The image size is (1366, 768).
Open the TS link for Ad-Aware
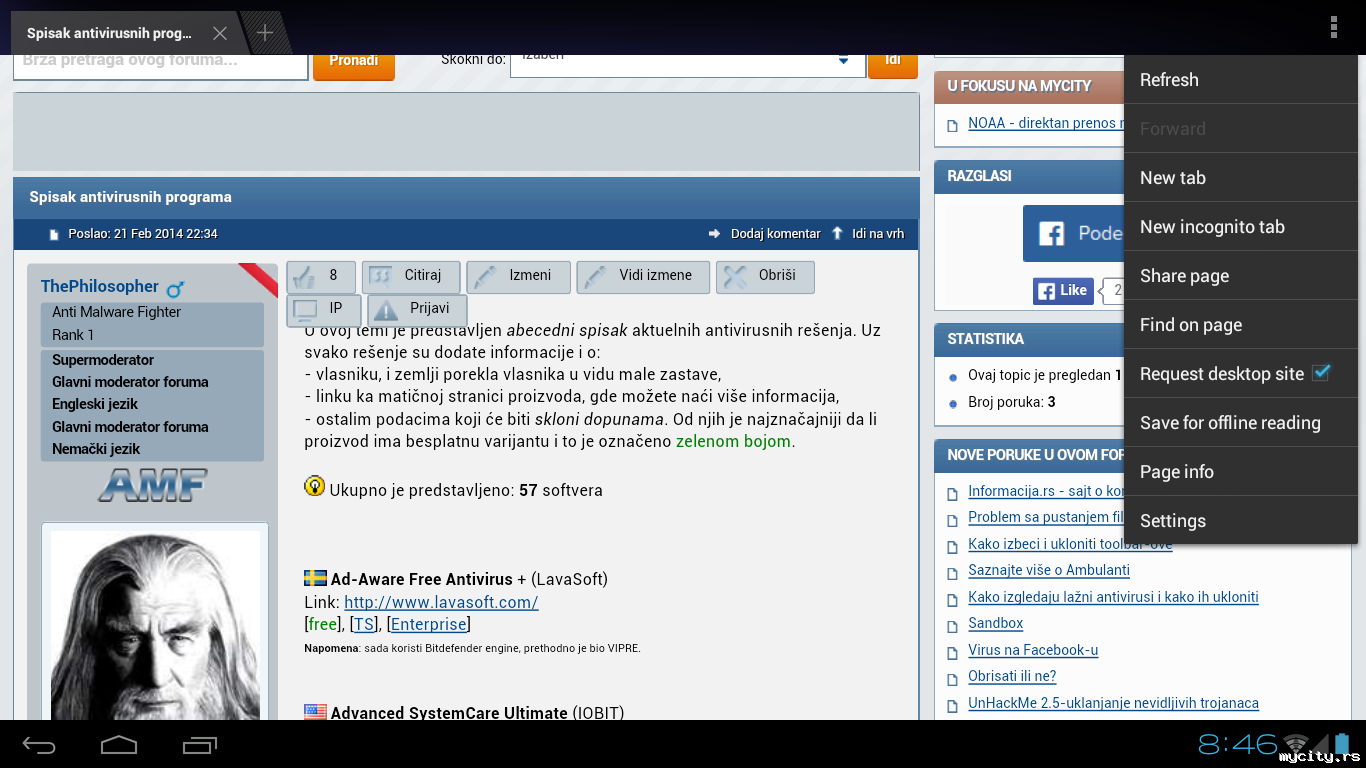[363, 624]
